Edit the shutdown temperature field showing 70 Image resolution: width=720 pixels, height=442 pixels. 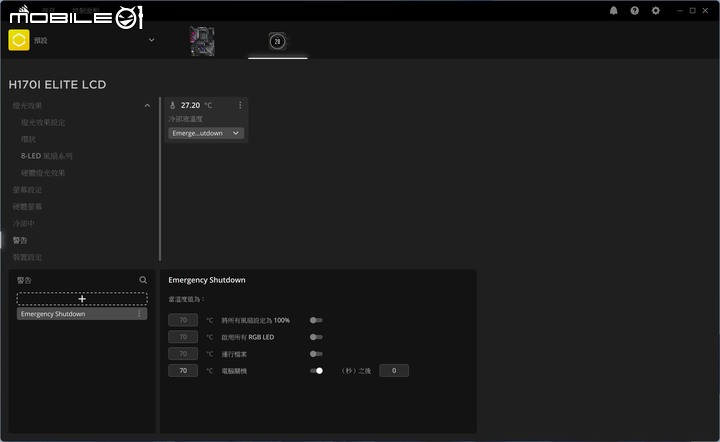[183, 370]
